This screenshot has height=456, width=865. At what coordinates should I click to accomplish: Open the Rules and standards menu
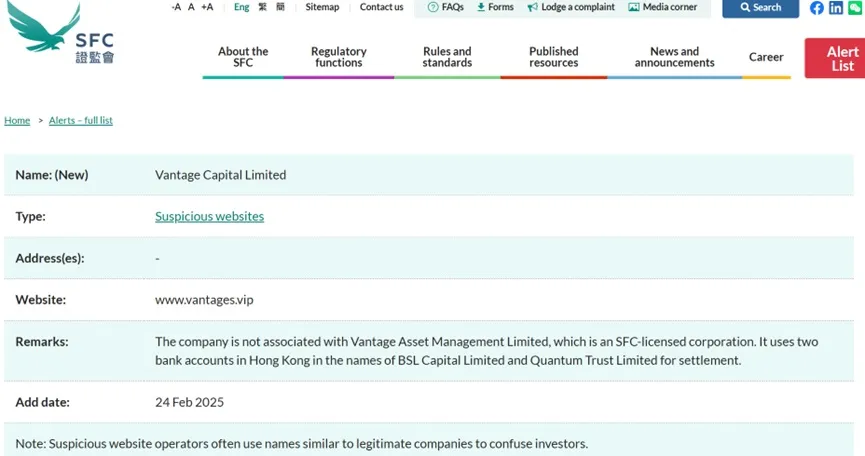[x=447, y=57]
